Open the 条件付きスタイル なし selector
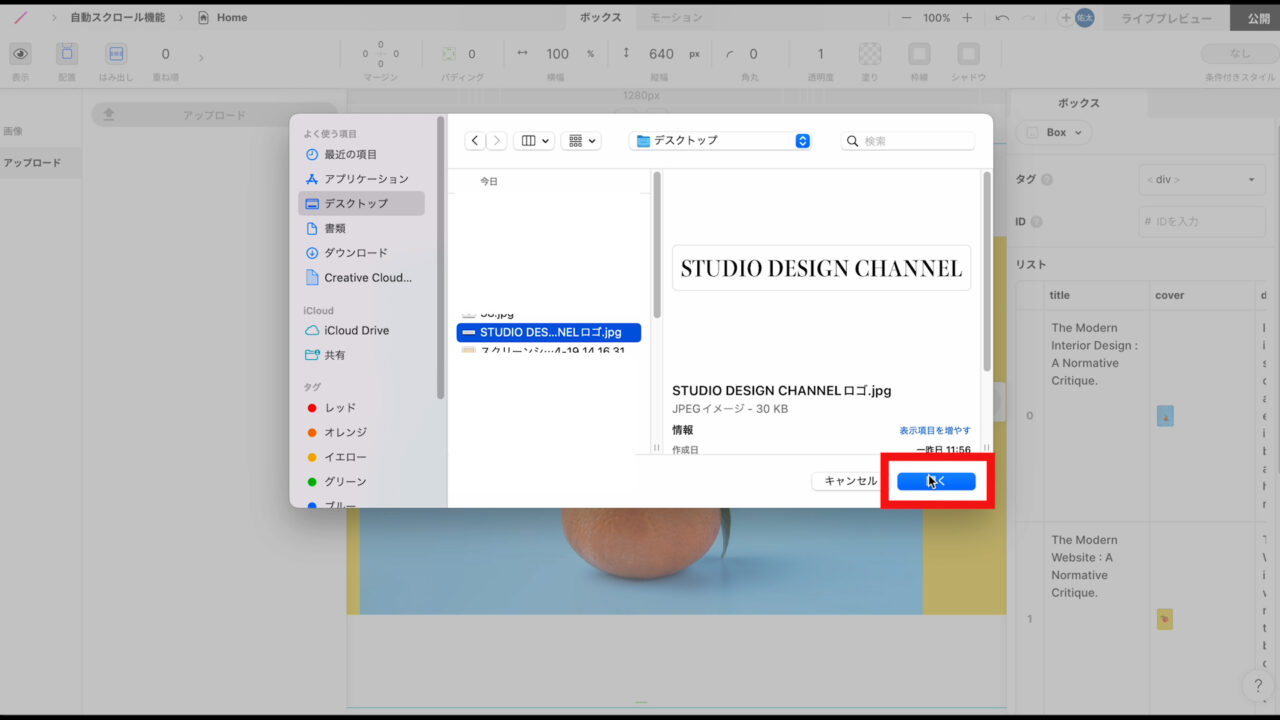This screenshot has width=1280, height=720. click(1240, 54)
